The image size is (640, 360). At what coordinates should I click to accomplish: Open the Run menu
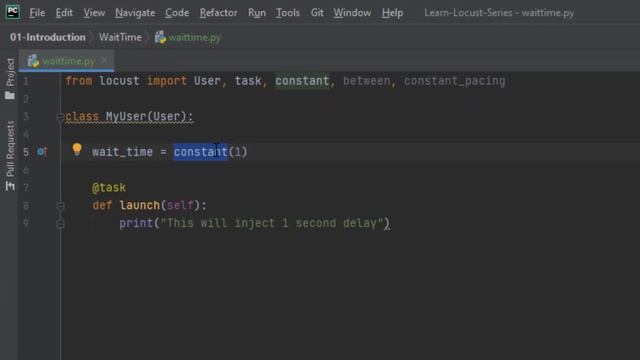click(x=257, y=13)
